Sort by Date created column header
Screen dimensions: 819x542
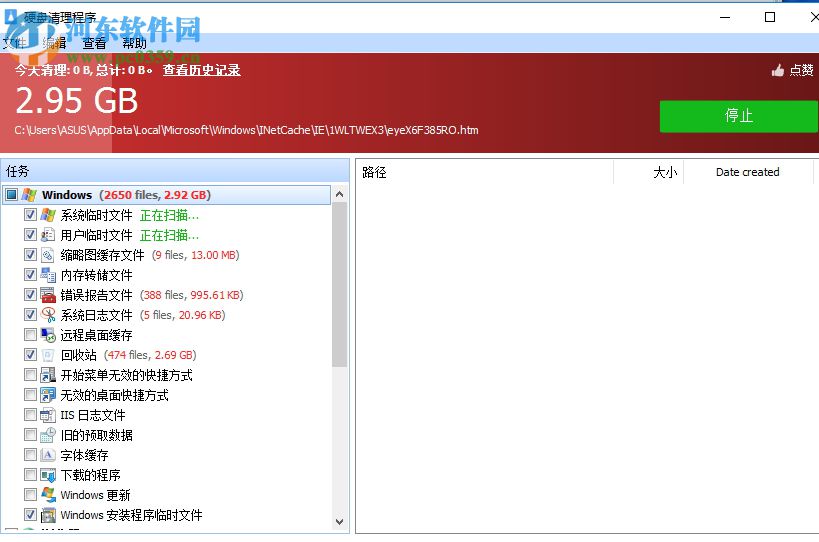(x=748, y=172)
